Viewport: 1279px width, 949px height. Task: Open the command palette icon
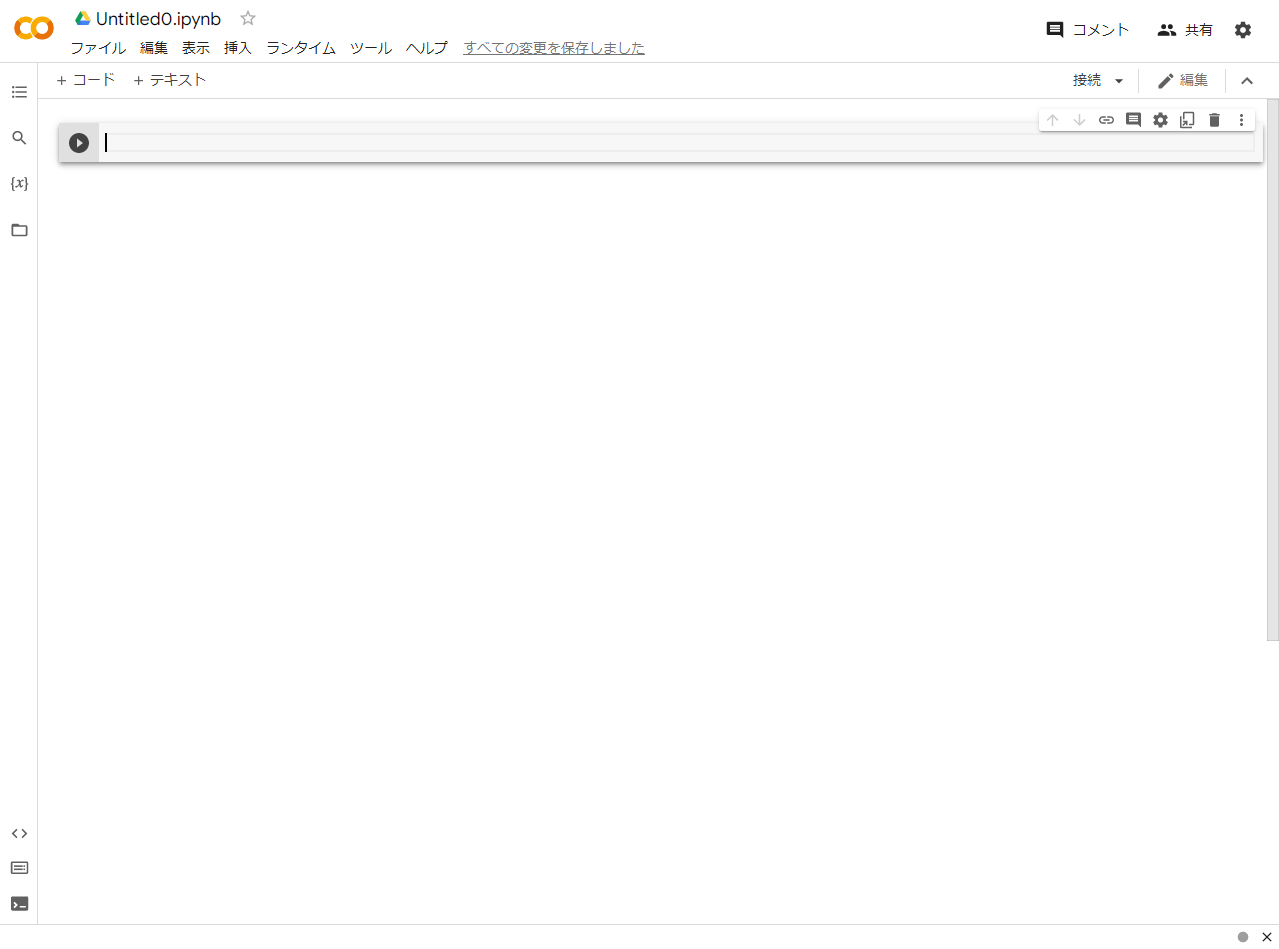pos(19,868)
